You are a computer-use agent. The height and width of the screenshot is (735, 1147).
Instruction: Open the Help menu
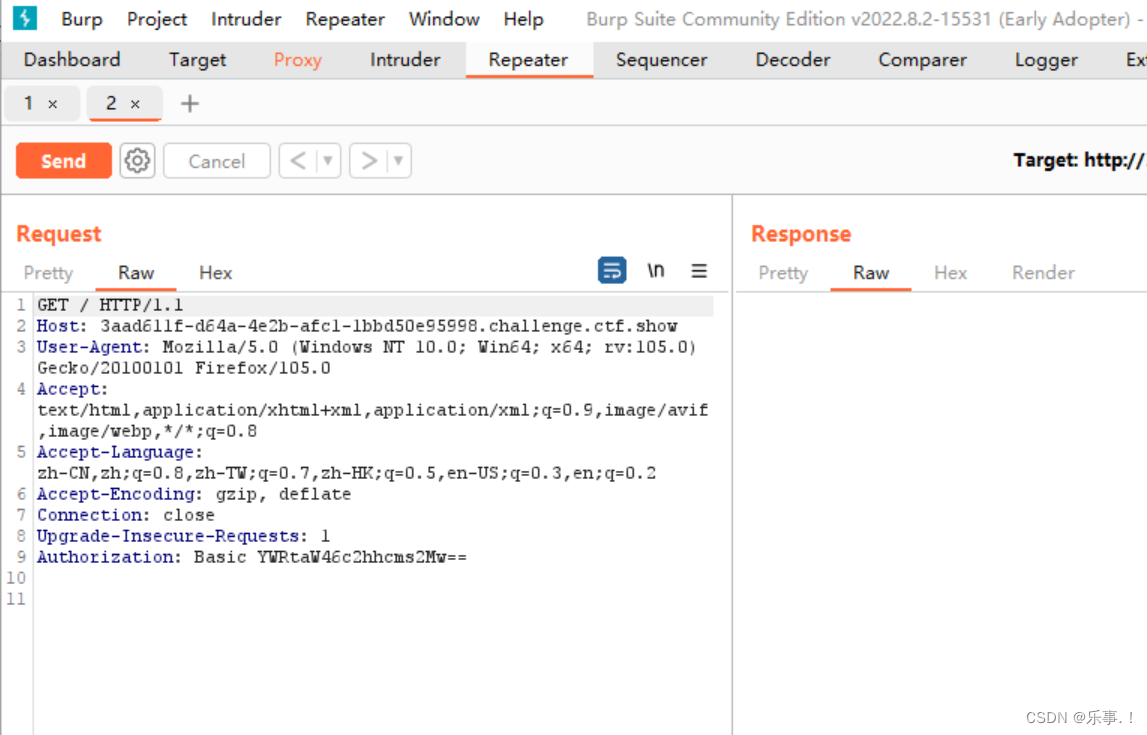(x=523, y=19)
